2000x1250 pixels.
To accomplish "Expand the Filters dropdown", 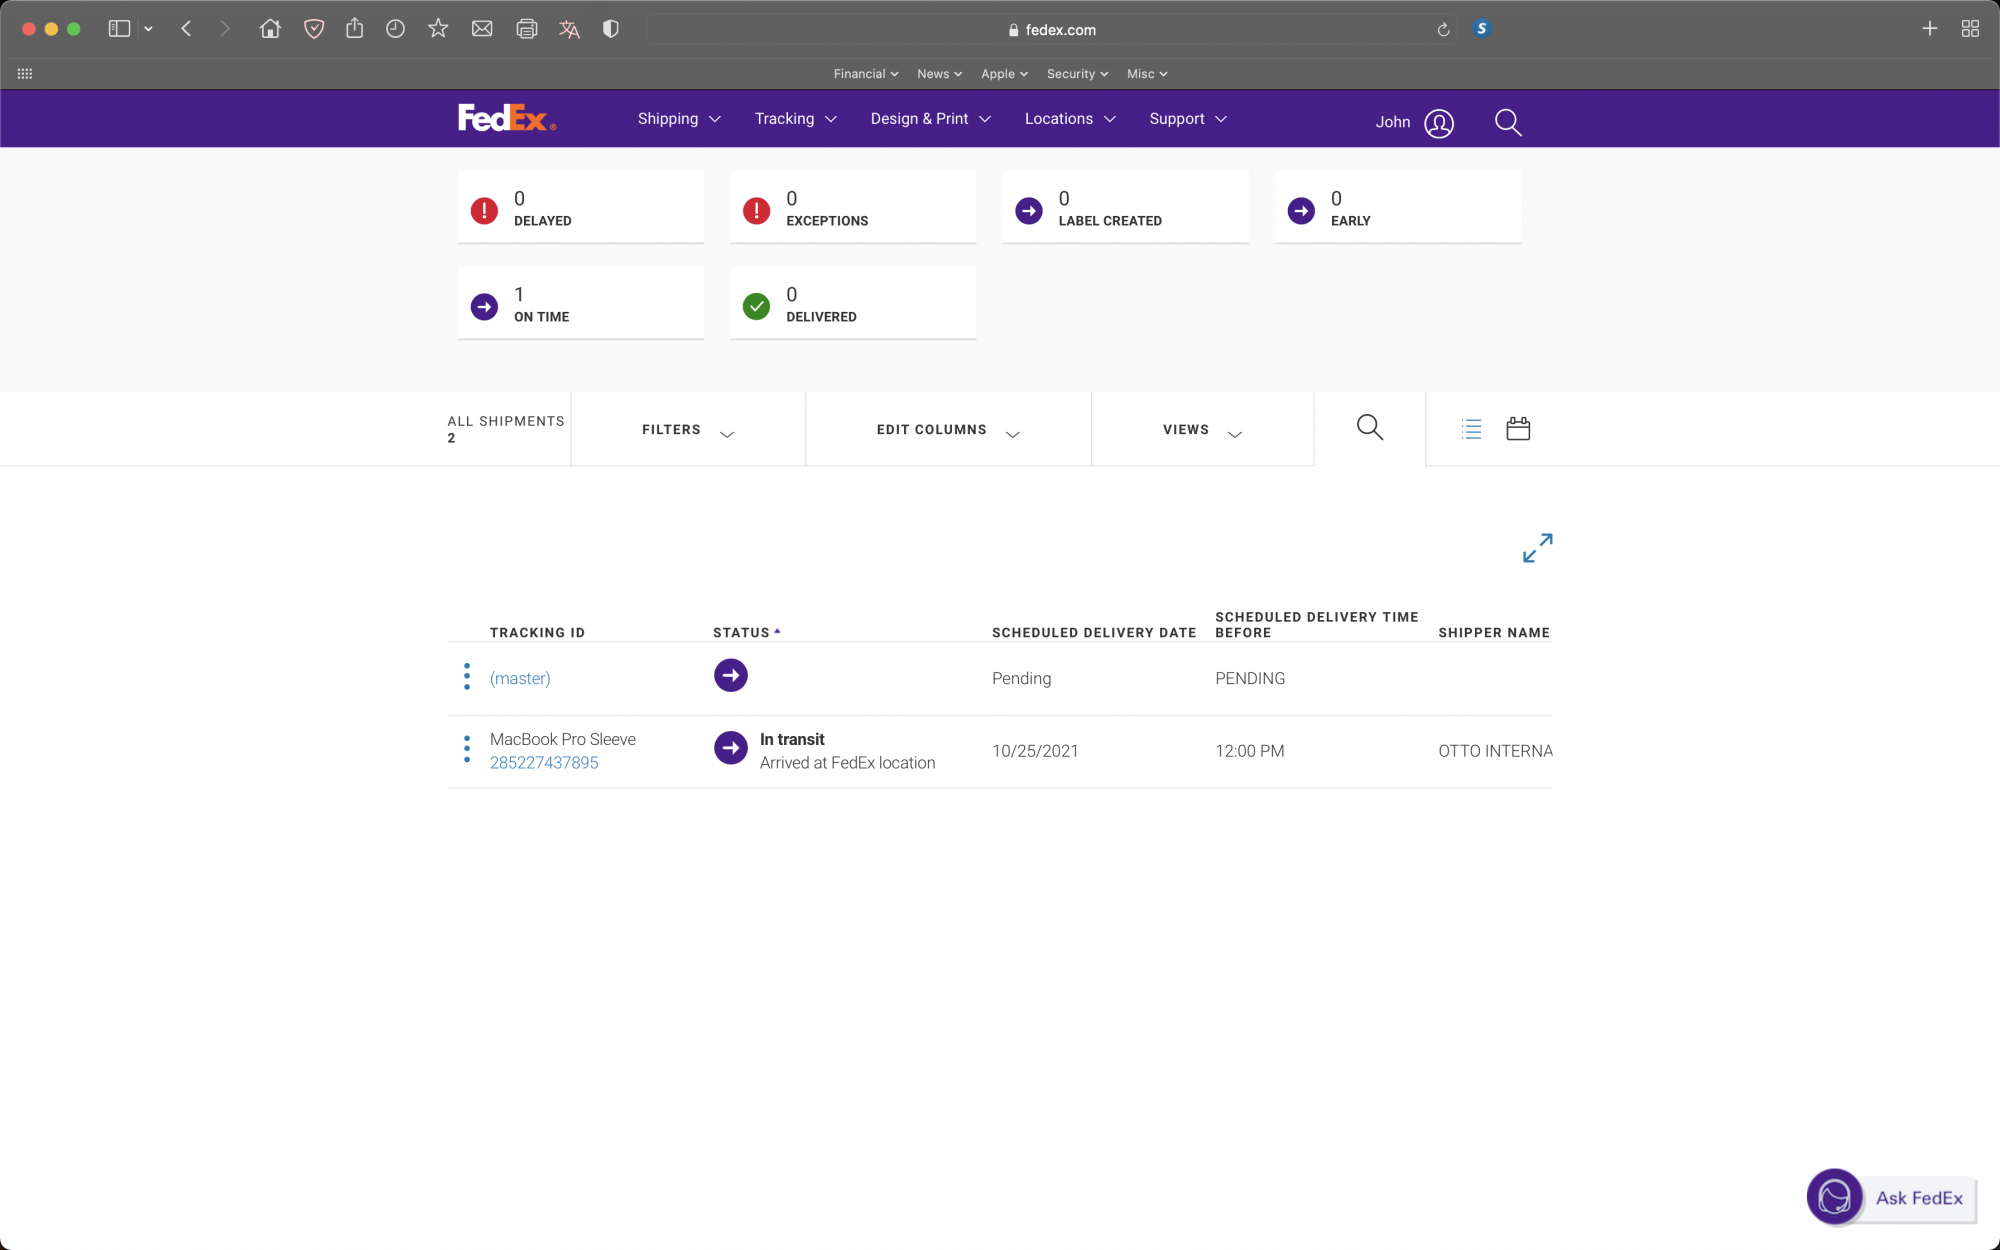I will (688, 430).
